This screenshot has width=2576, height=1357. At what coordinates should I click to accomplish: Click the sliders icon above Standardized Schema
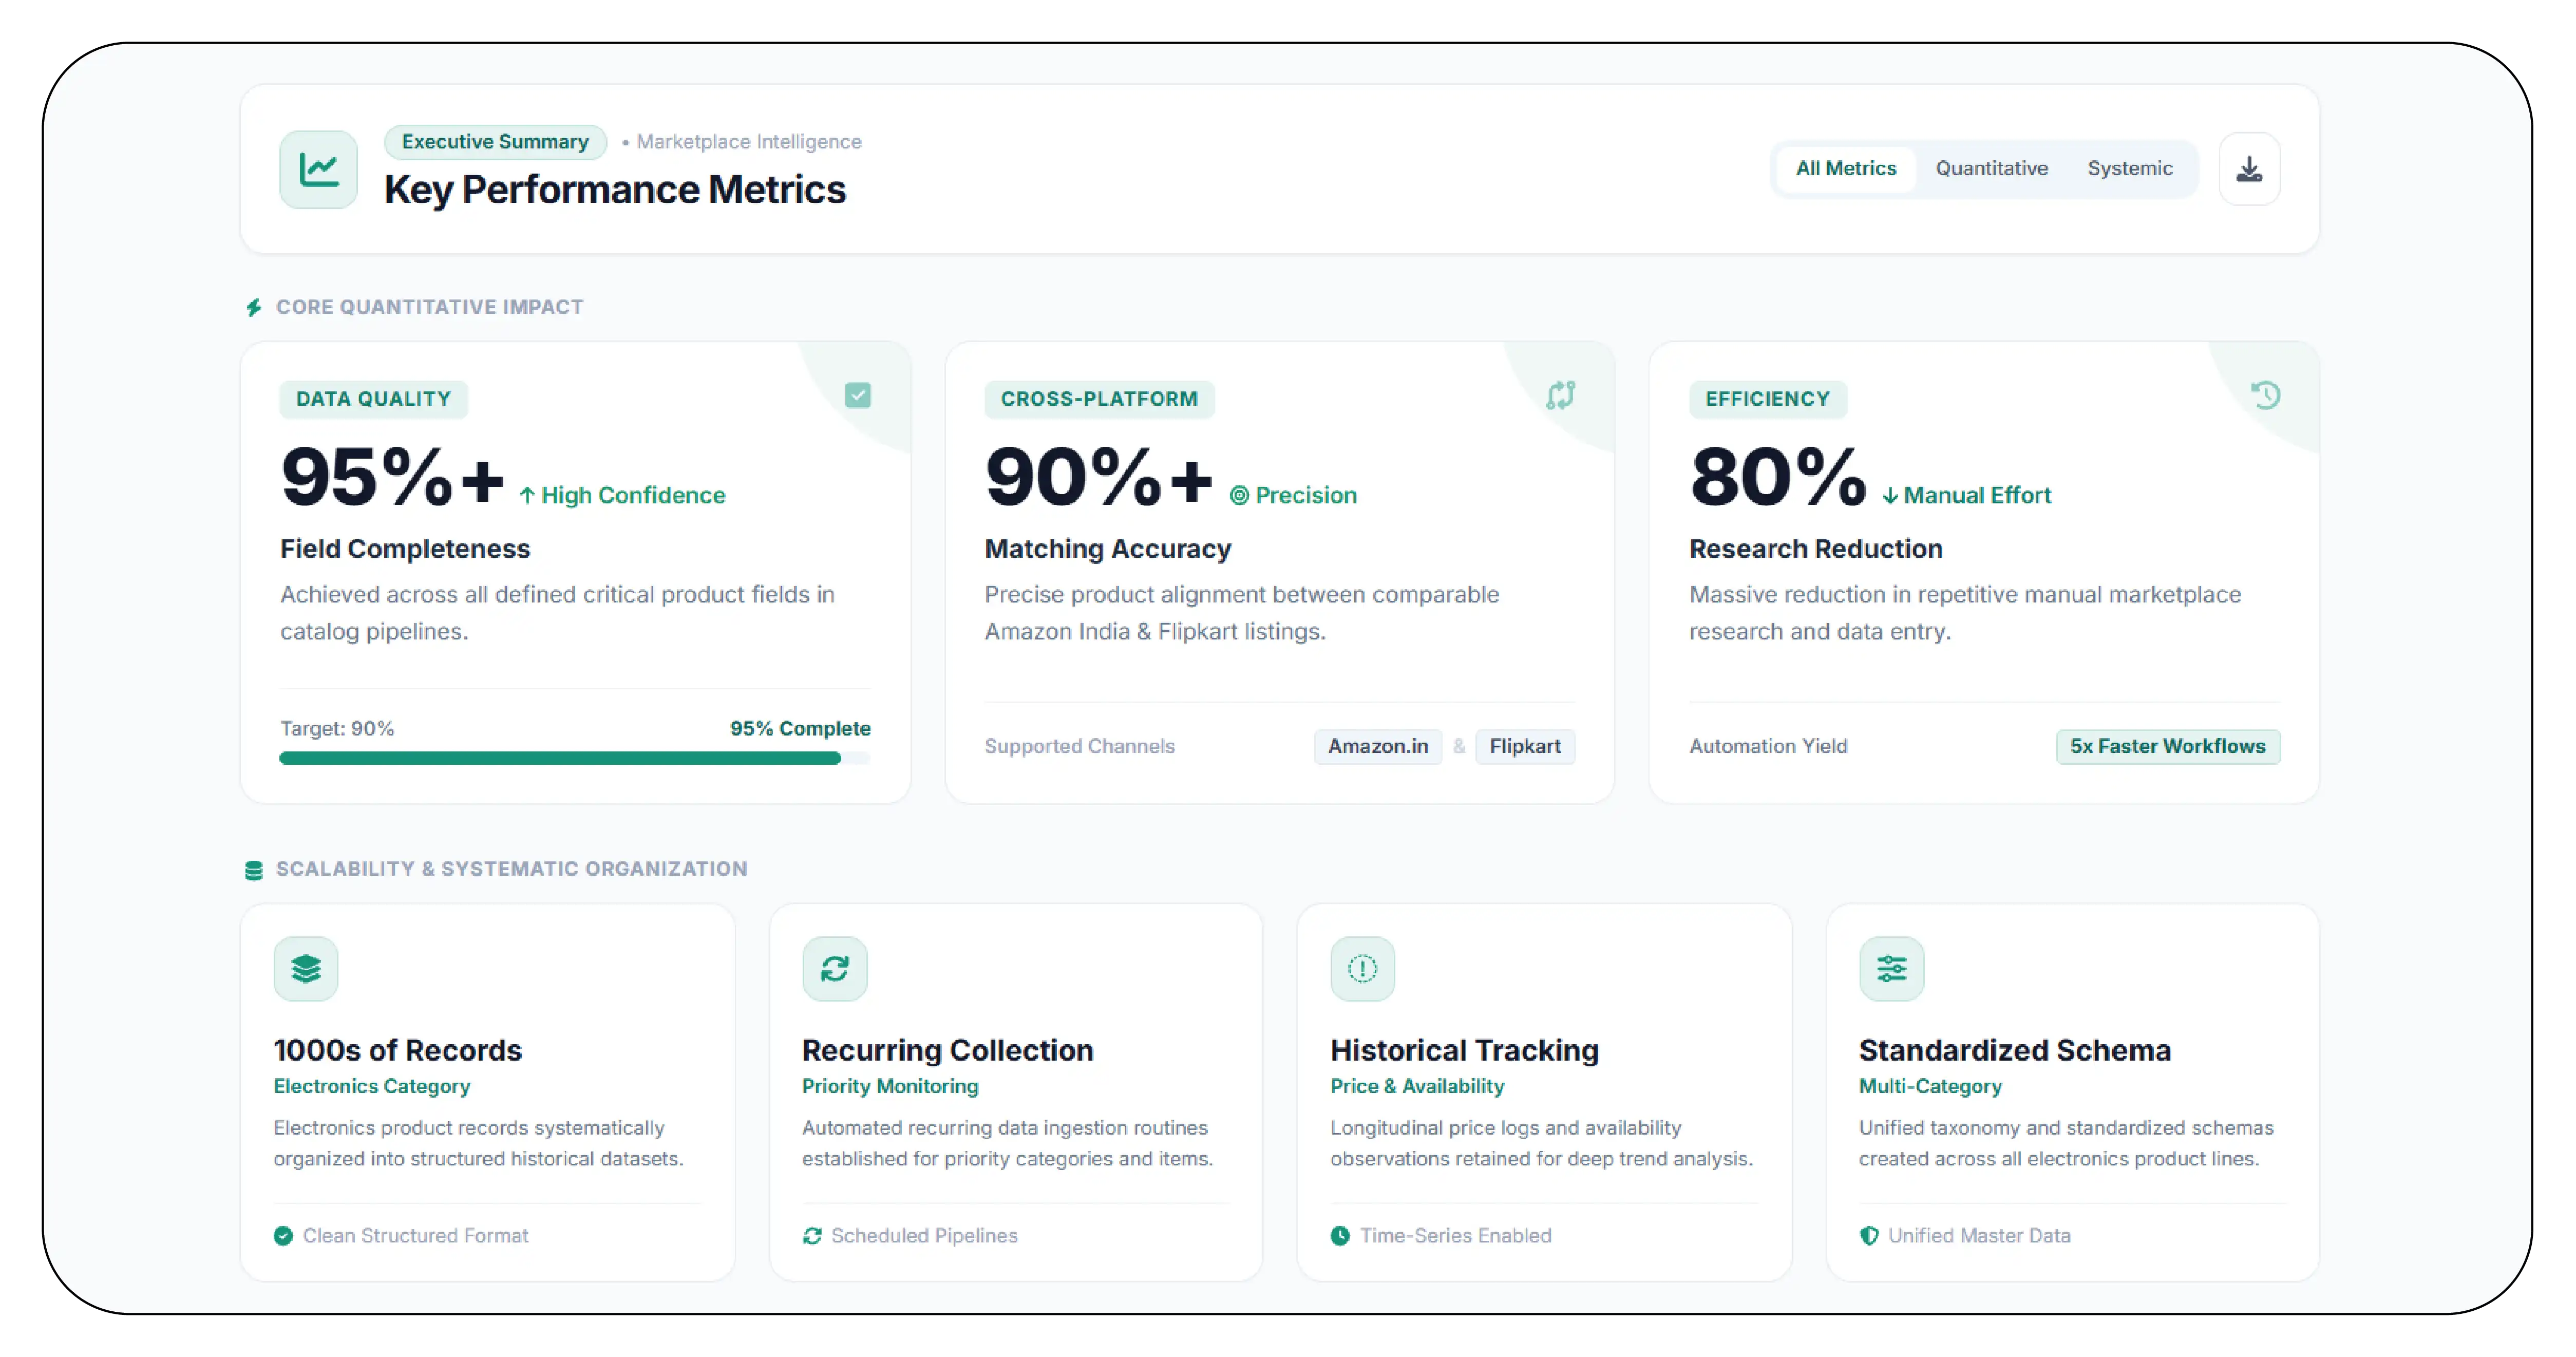coord(1891,968)
